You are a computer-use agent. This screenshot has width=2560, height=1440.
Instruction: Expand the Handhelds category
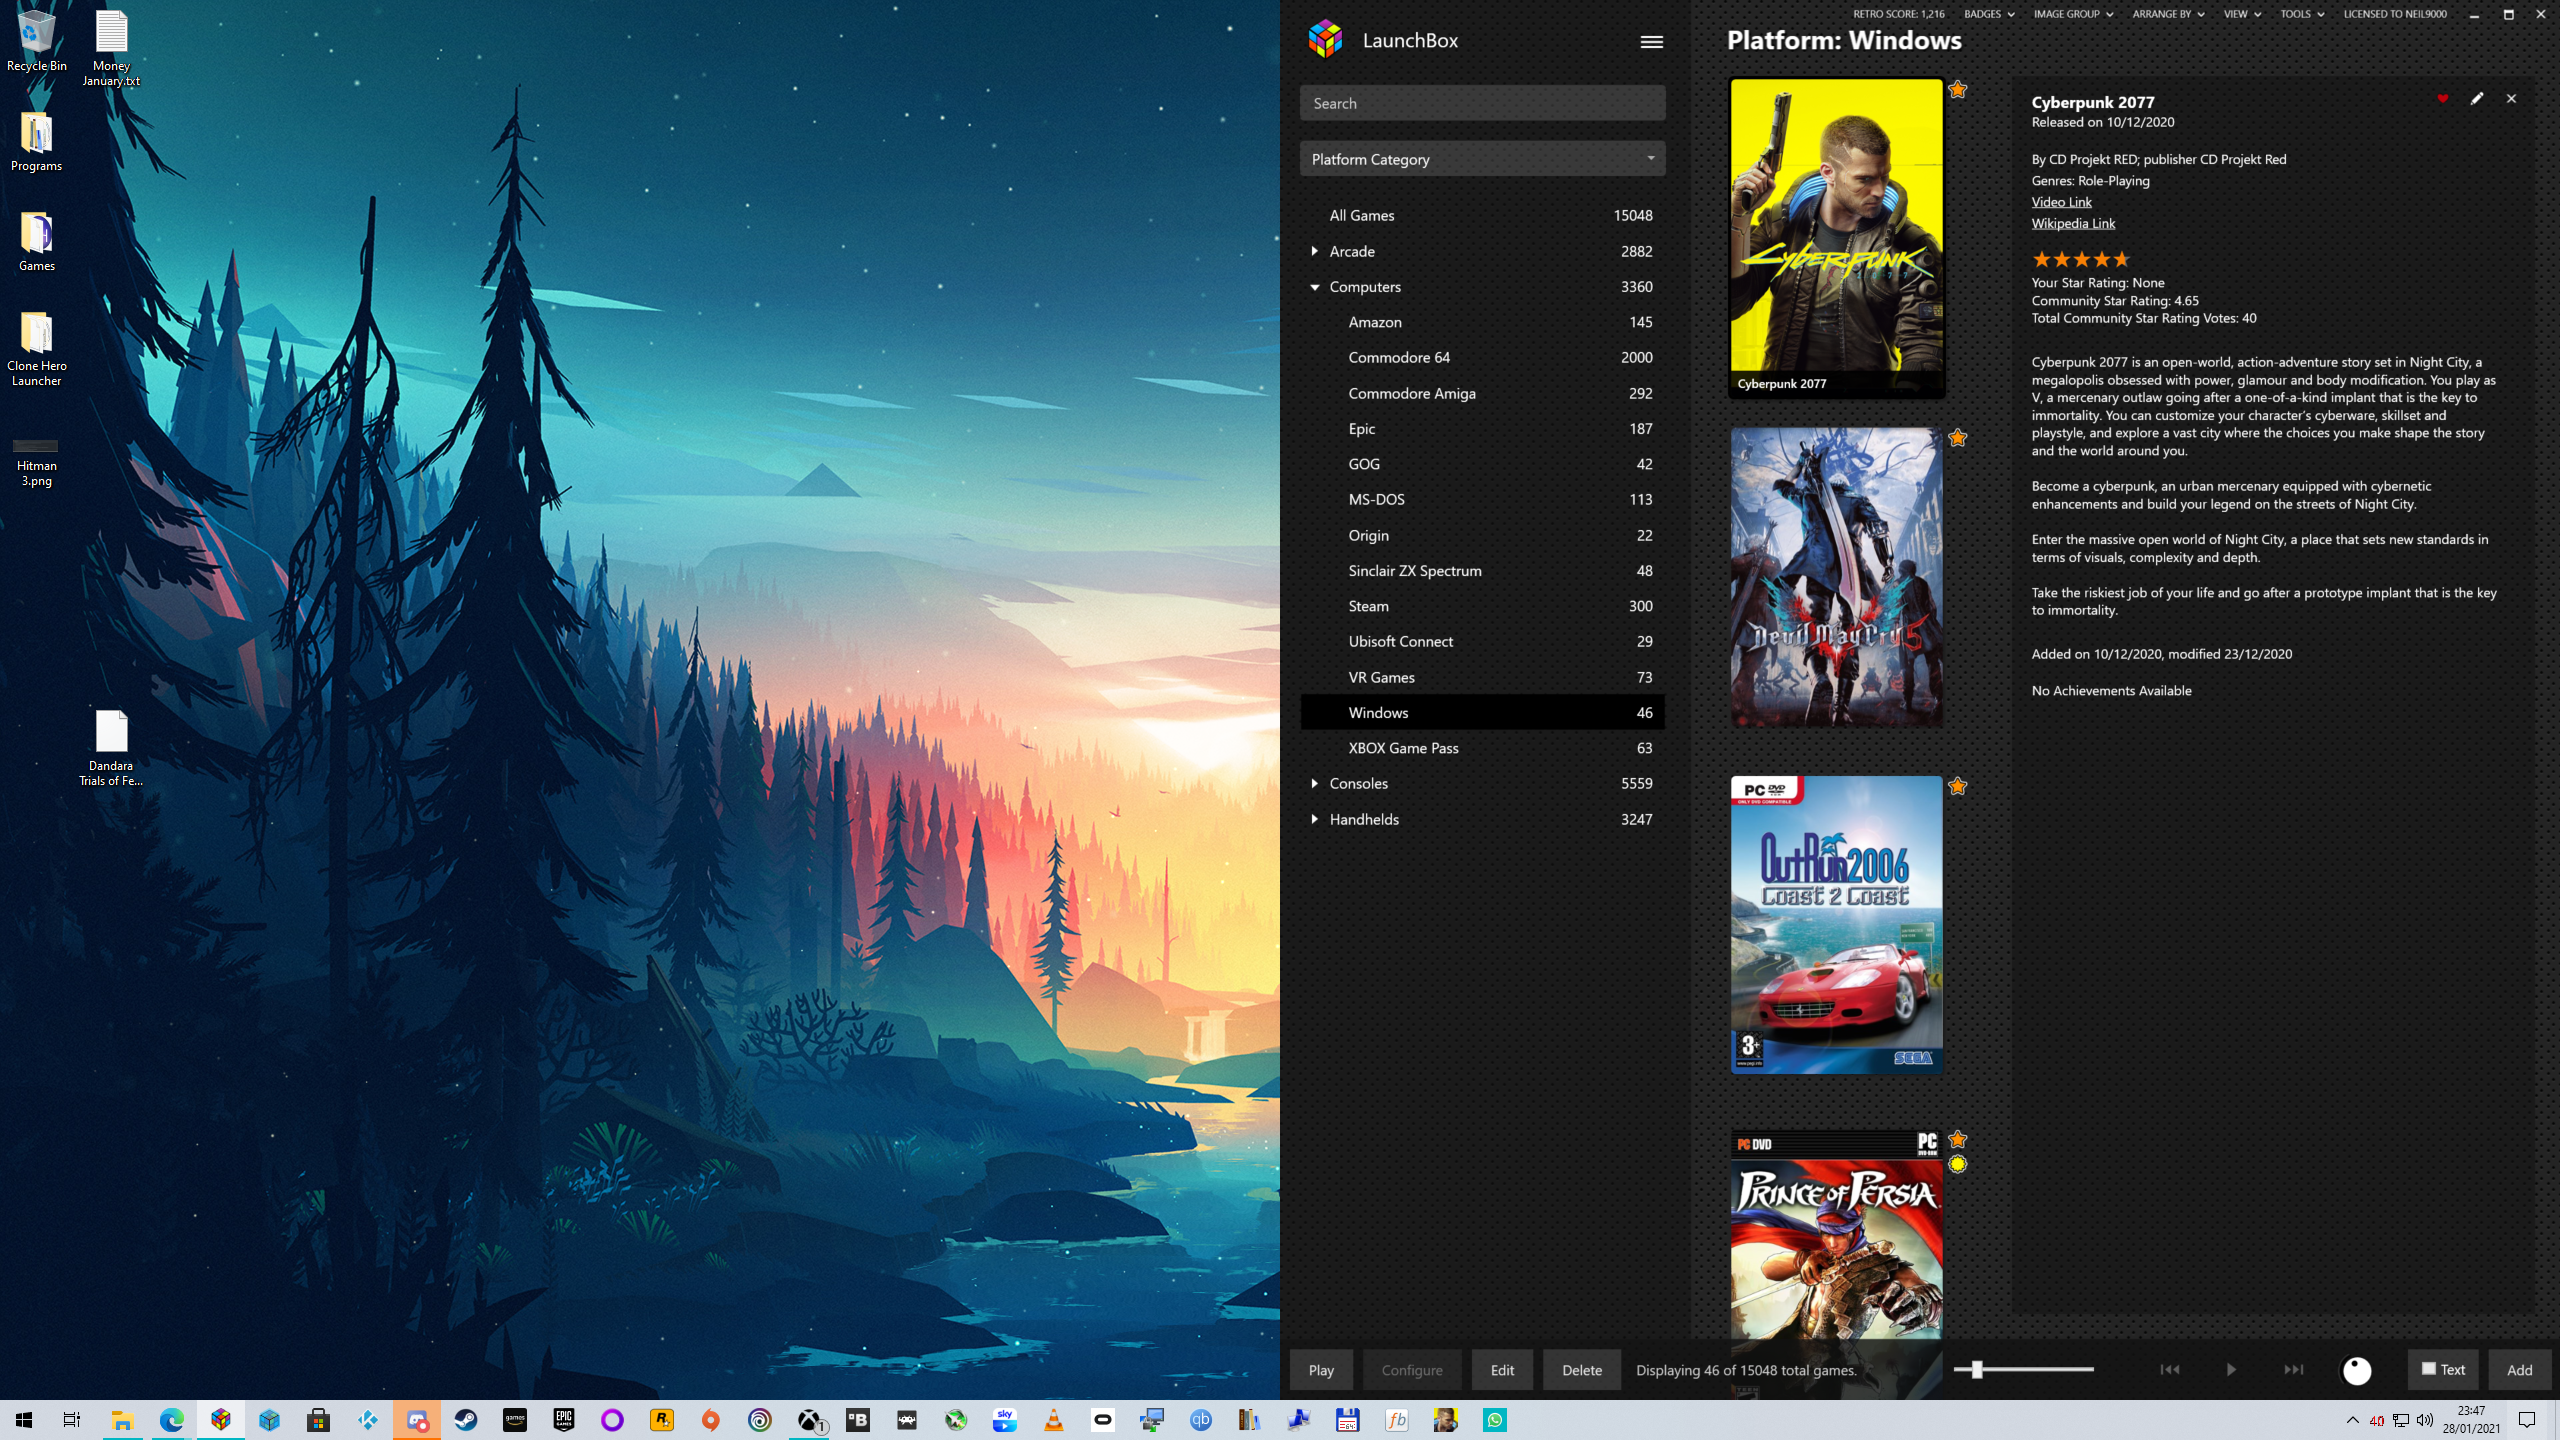tap(1314, 819)
